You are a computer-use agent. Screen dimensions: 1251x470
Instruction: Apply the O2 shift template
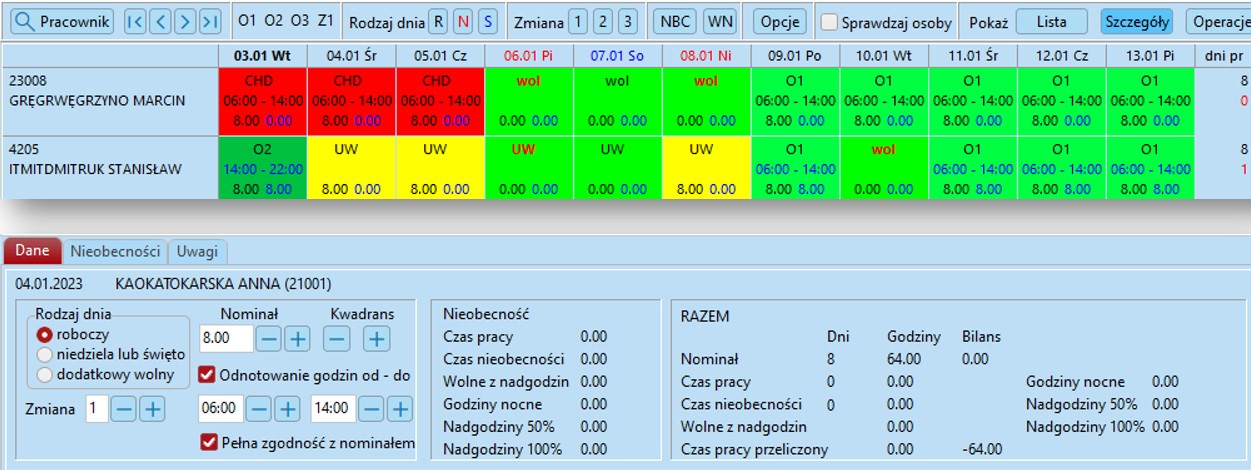click(273, 21)
